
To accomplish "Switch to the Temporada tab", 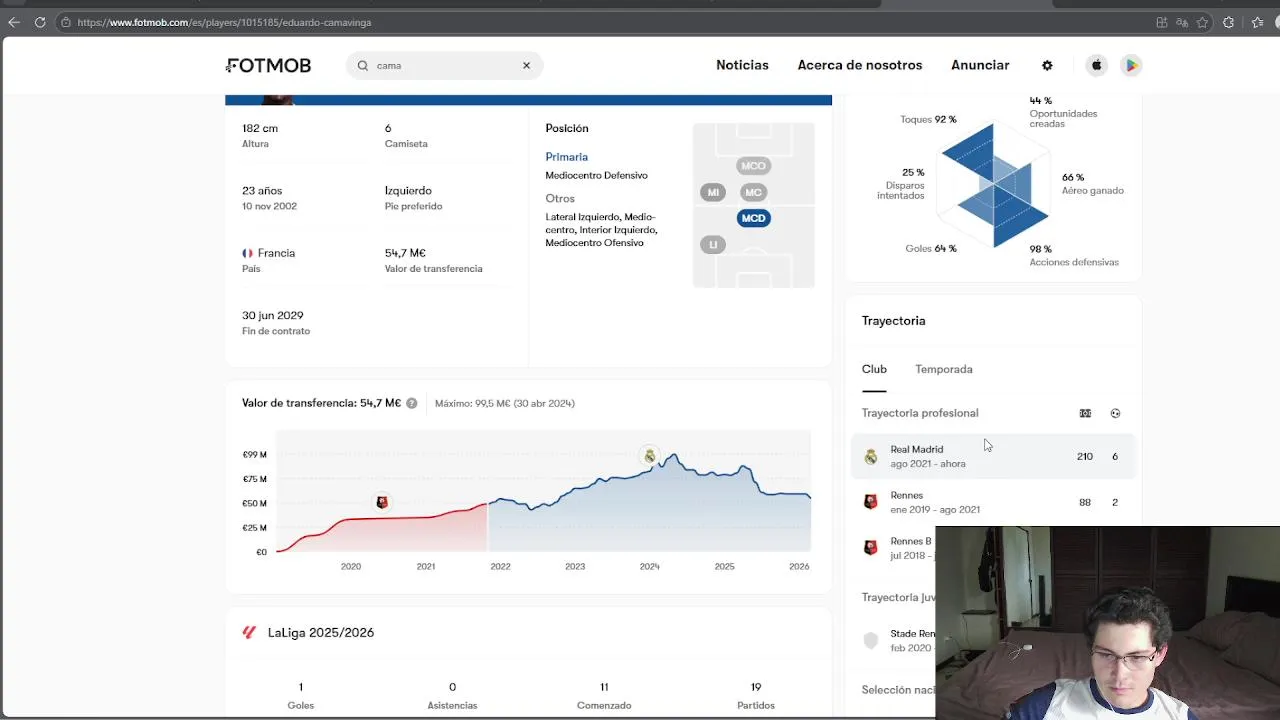I will coord(943,369).
